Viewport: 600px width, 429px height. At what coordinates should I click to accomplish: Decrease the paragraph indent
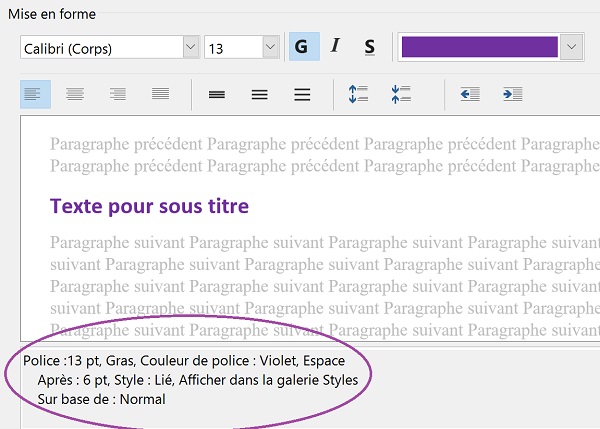(470, 94)
